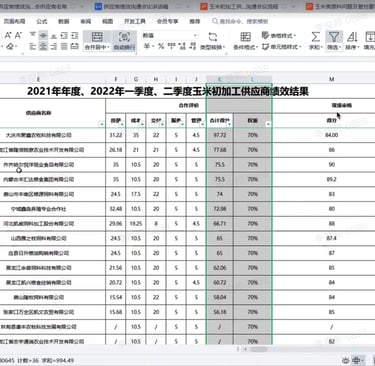Viewport: 375px width, 366px height.
Task: Select the cell with value 31.22
Action: point(116,135)
